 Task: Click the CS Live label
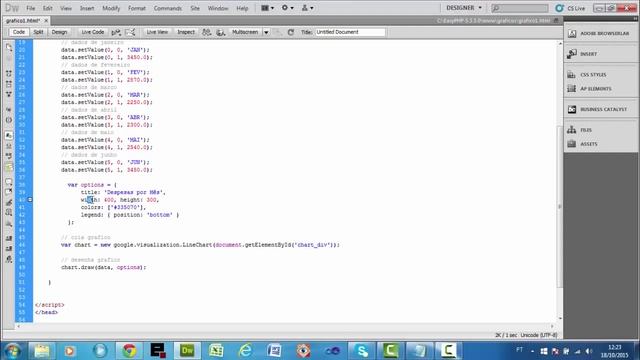point(576,8)
